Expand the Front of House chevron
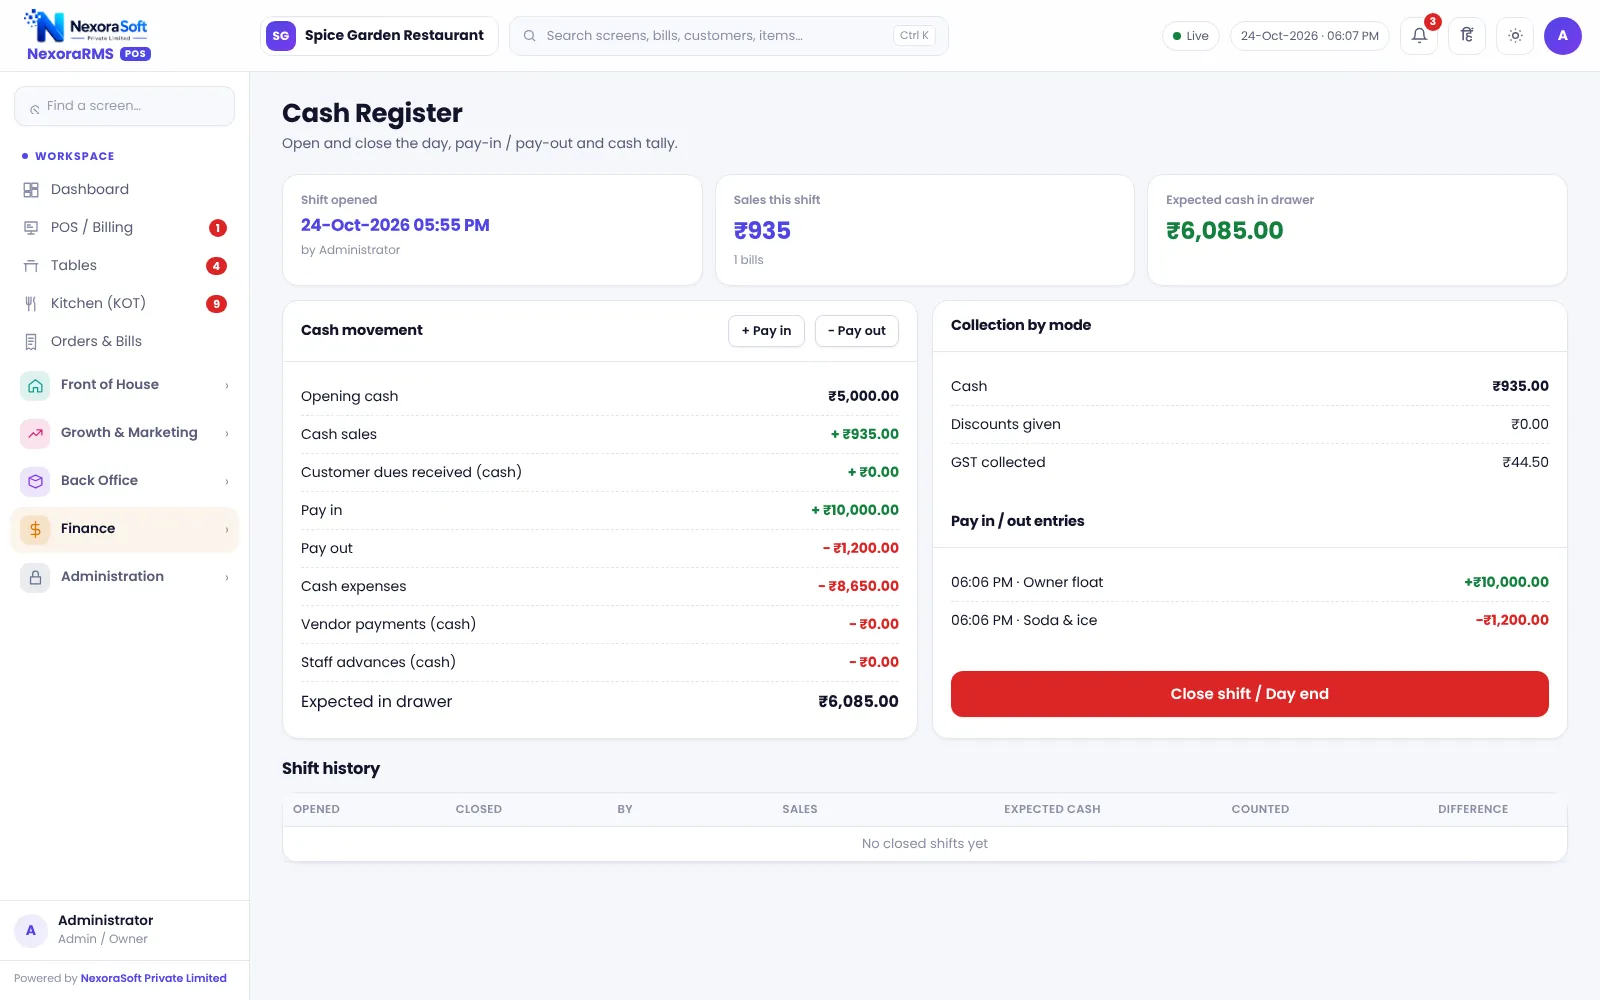 coord(227,386)
